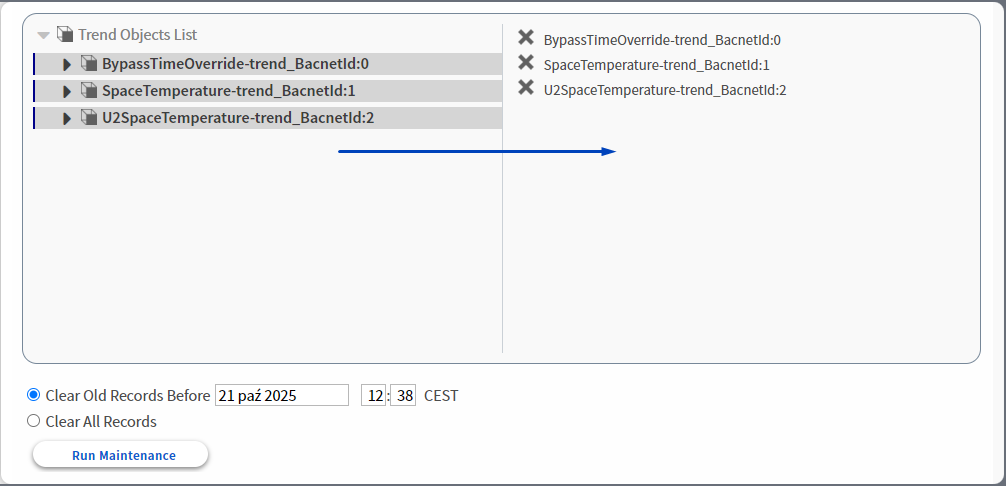This screenshot has width=1006, height=486.
Task: Click the Run Maintenance button
Action: (x=121, y=455)
